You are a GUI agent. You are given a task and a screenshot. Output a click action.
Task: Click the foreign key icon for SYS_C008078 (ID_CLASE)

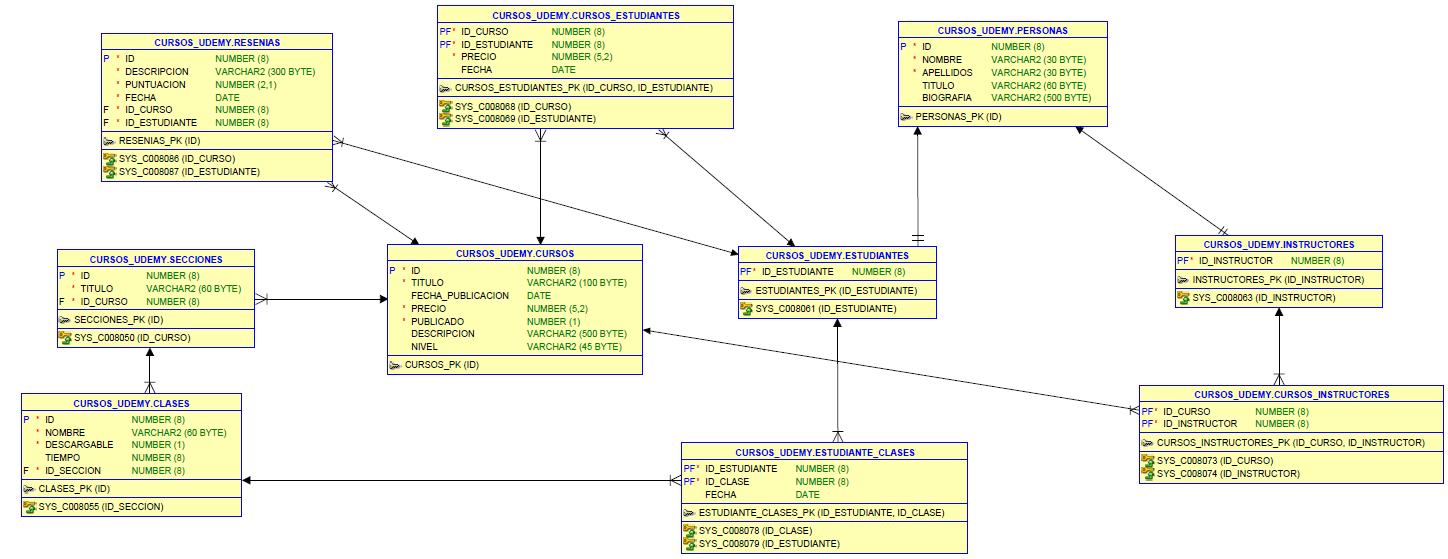click(x=691, y=531)
